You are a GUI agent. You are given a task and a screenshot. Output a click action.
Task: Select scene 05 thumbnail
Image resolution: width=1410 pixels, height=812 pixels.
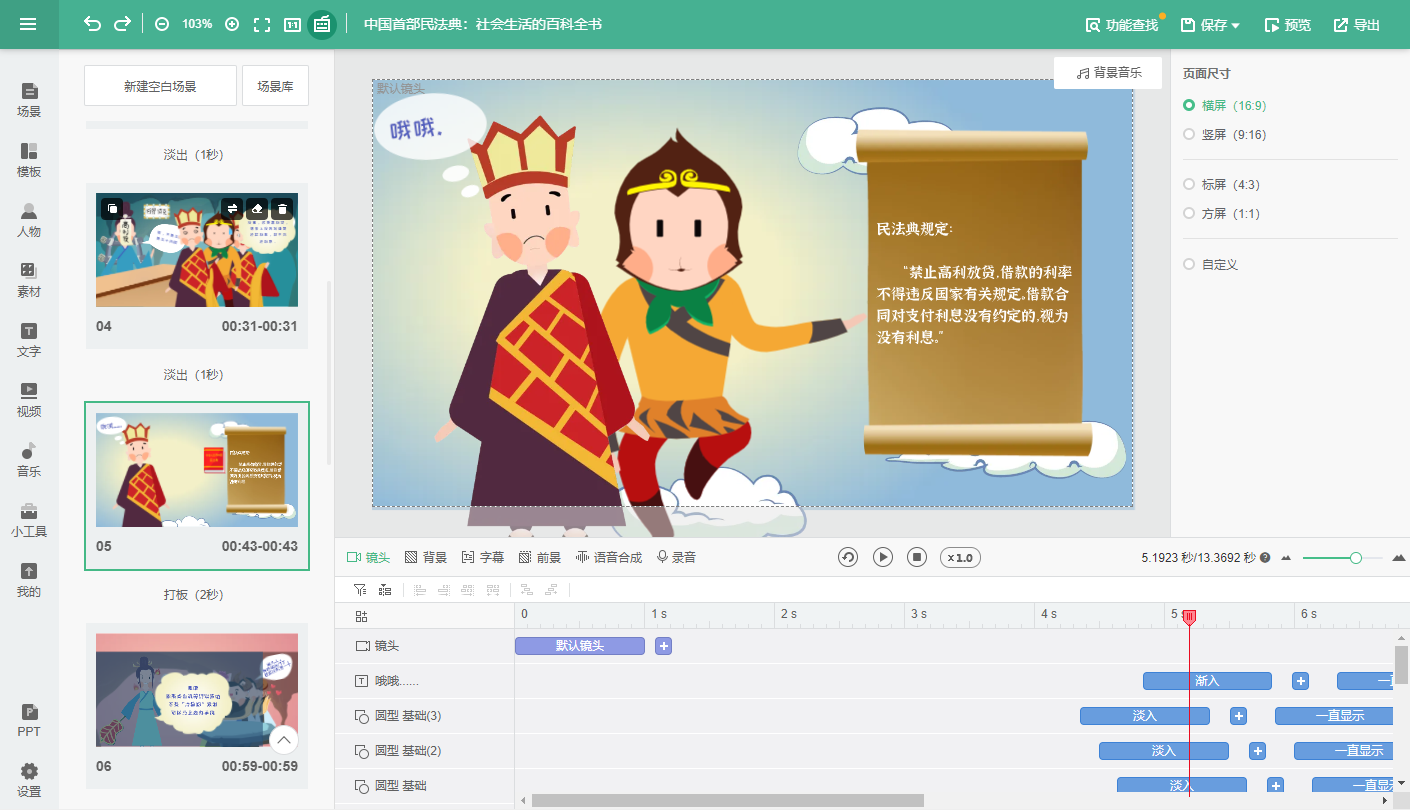click(197, 470)
